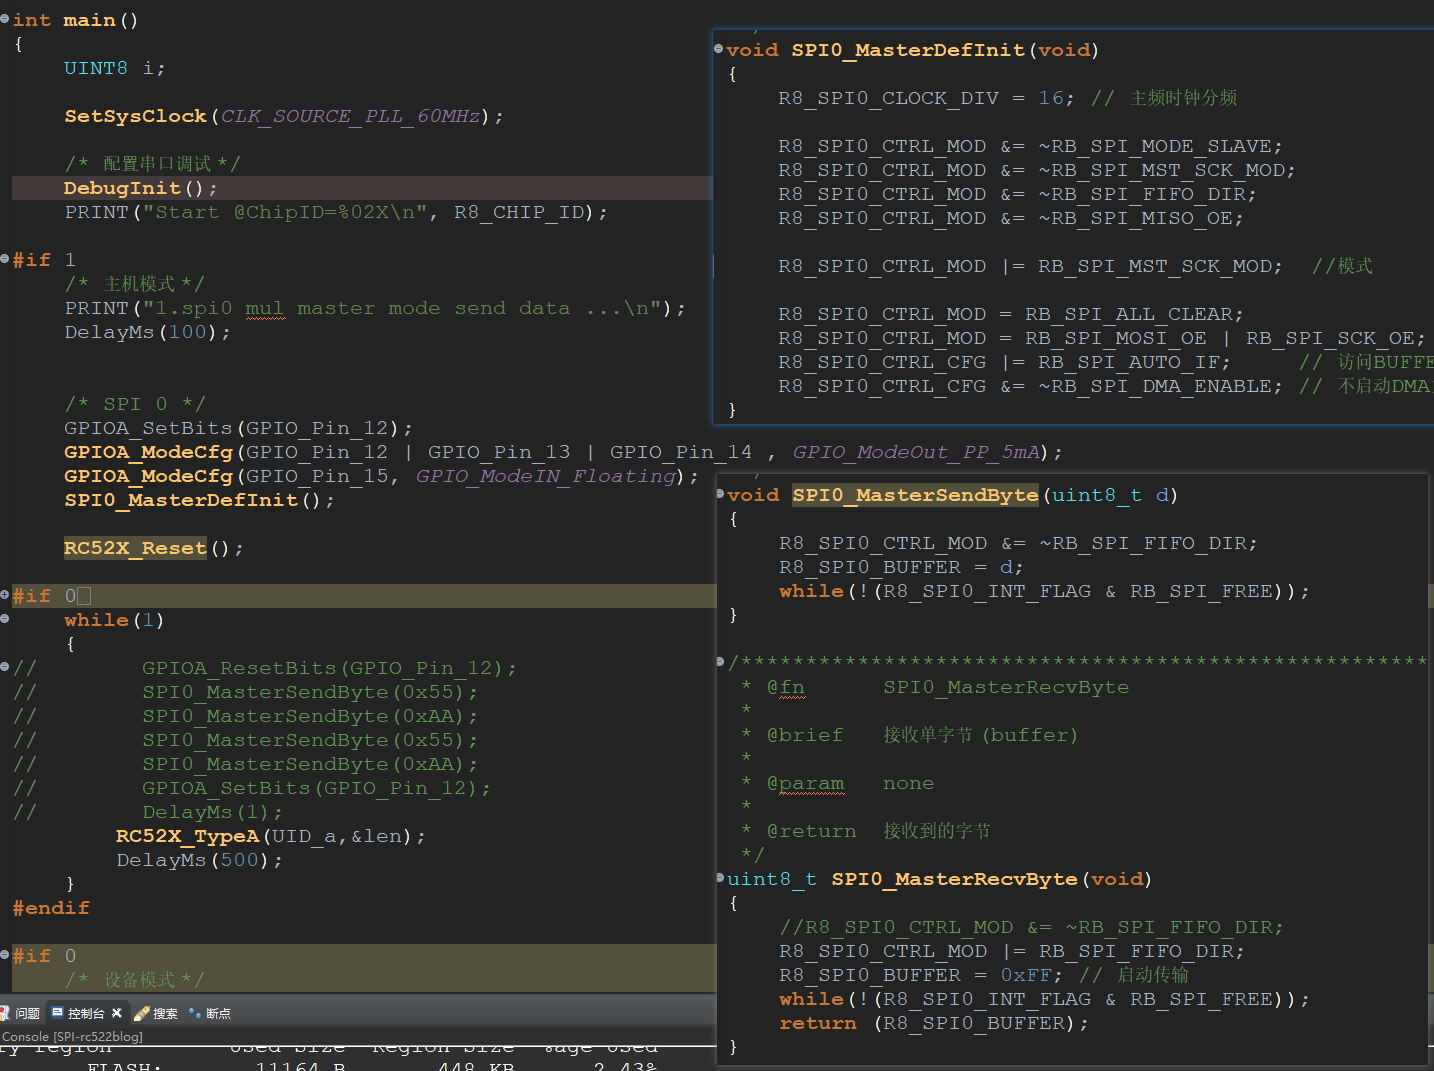Click the GPIO_ModeIN_Floating argument
Image resolution: width=1434 pixels, height=1071 pixels.
pos(546,476)
